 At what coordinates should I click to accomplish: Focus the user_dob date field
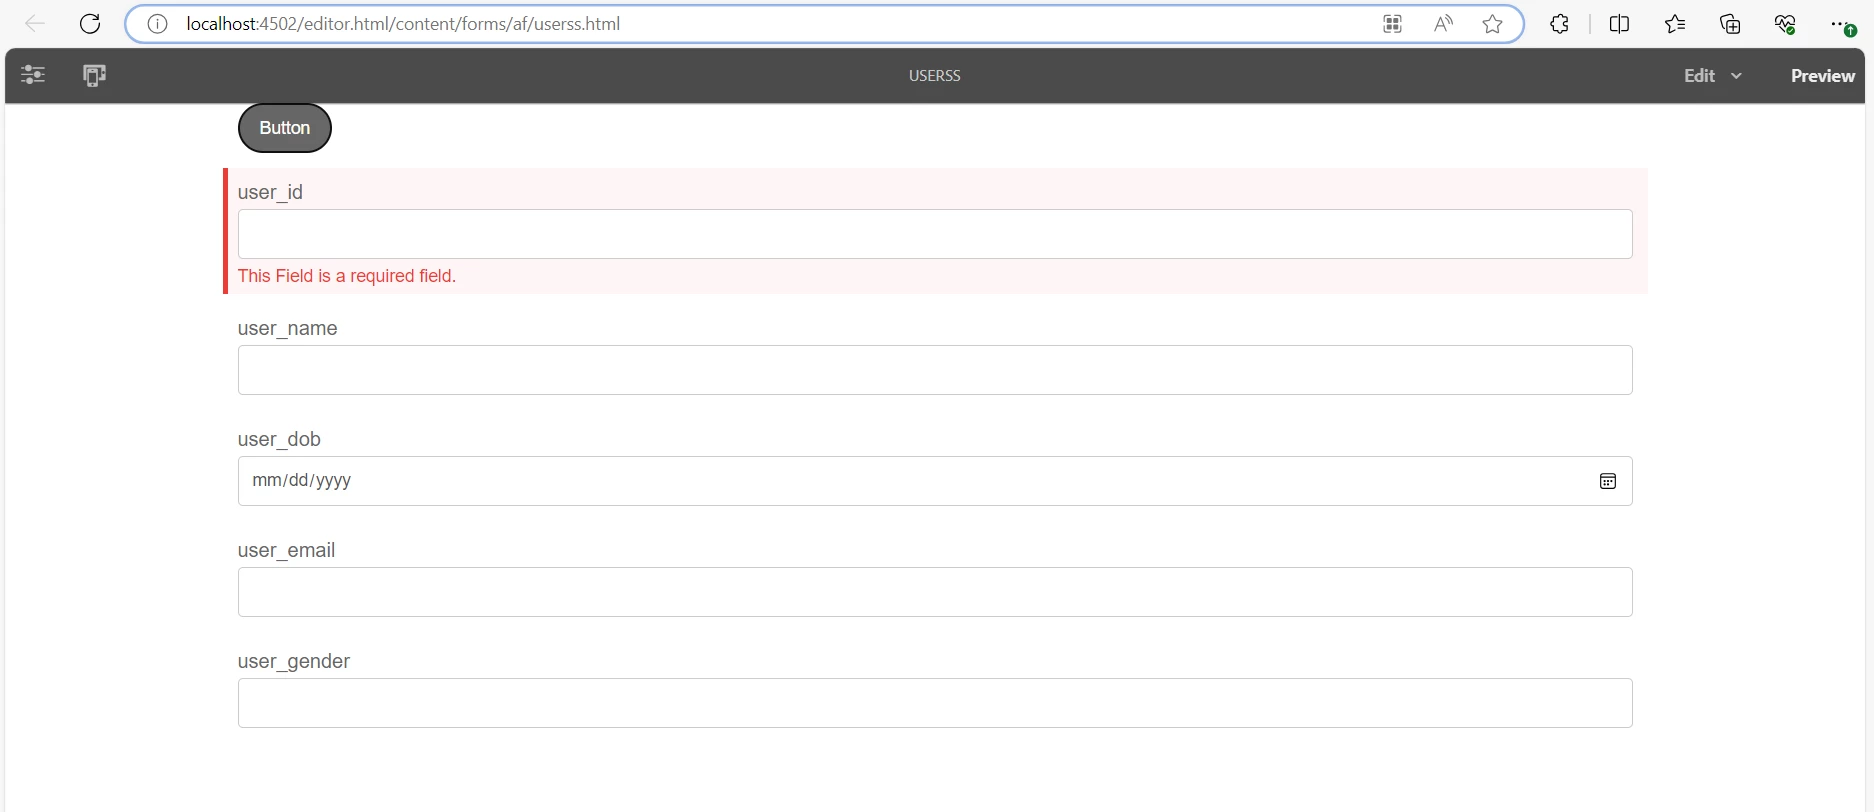935,481
